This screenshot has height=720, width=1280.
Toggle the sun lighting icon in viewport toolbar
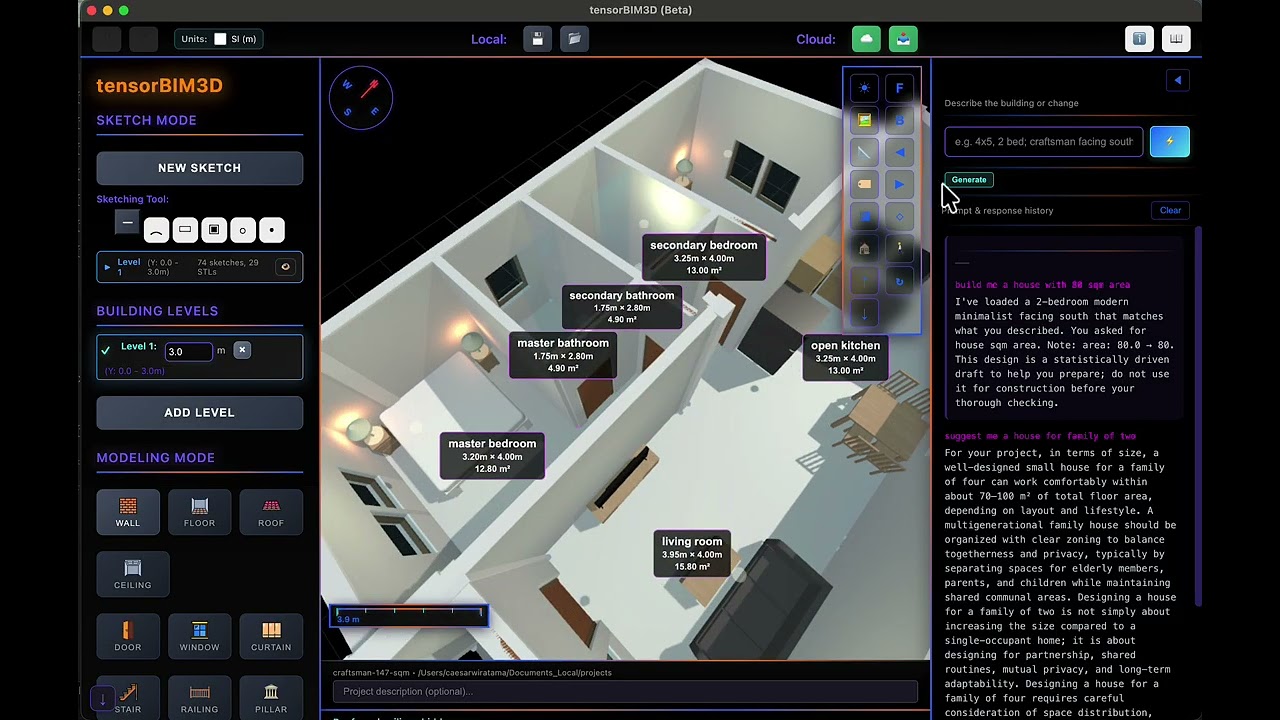point(865,88)
